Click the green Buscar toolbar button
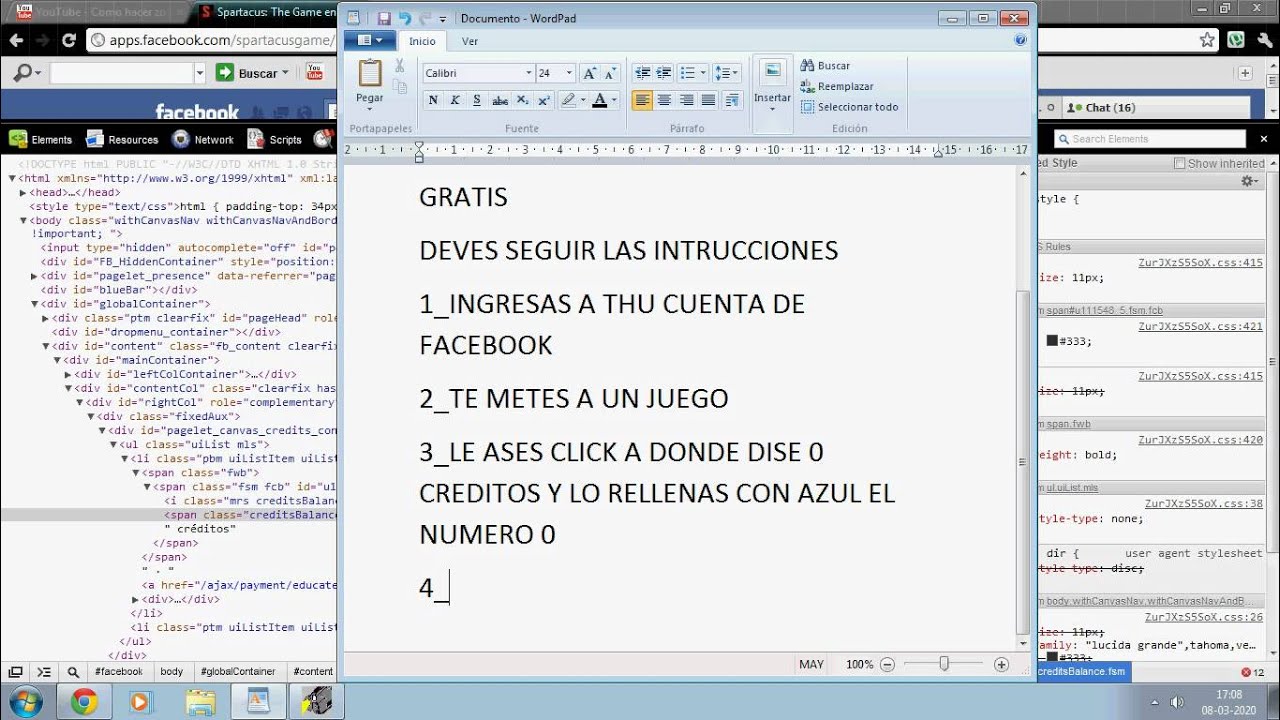The width and height of the screenshot is (1280, 720). pyautogui.click(x=252, y=73)
